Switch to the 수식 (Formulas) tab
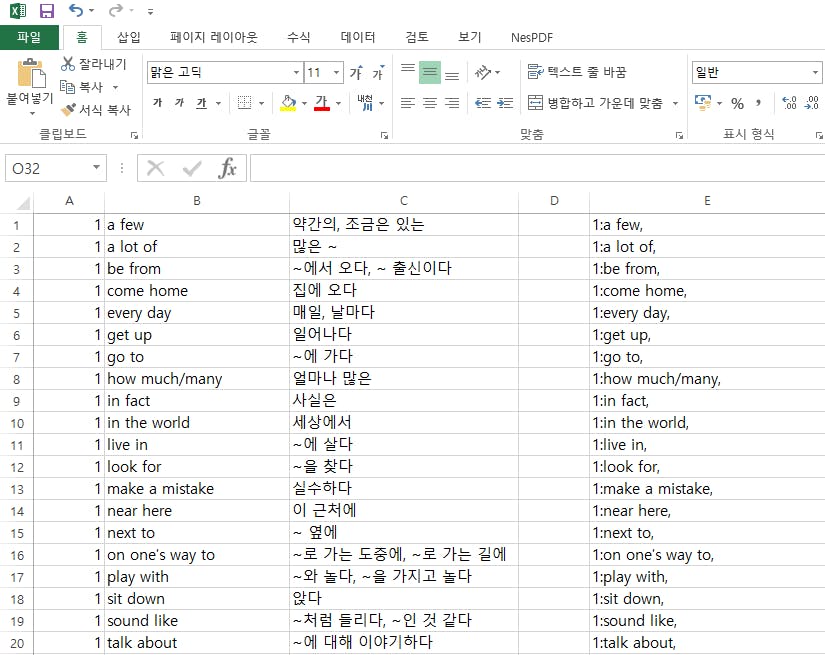825x655 pixels. [298, 37]
